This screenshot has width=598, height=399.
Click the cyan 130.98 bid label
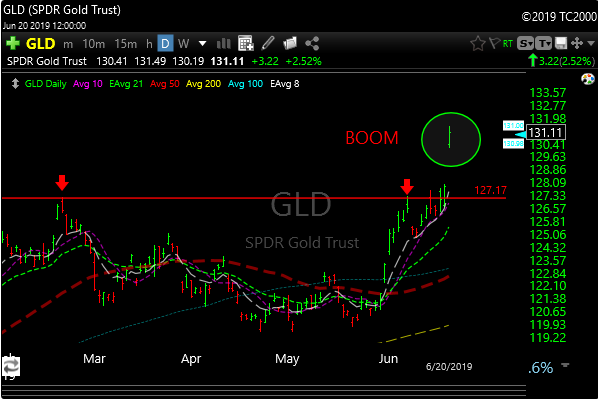click(x=513, y=144)
